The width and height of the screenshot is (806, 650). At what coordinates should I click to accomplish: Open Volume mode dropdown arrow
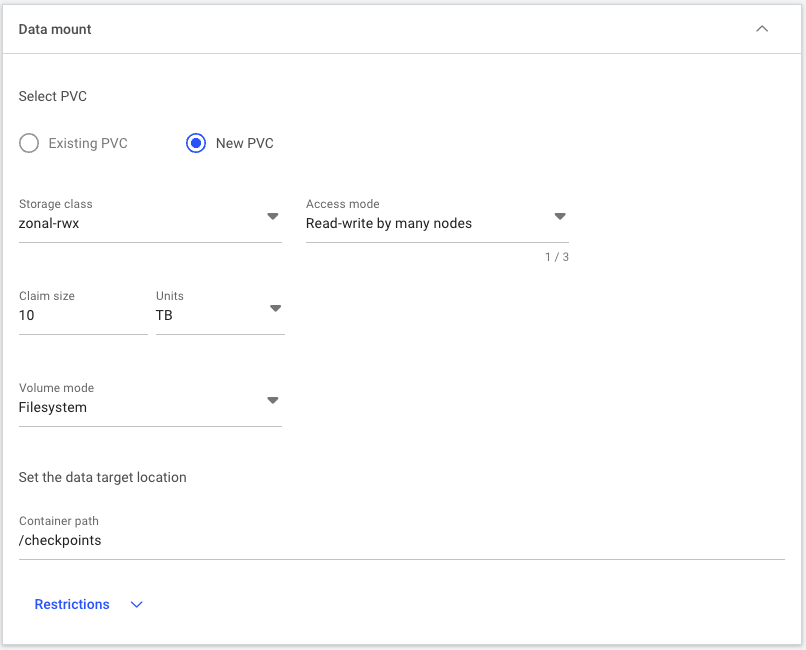coord(273,400)
